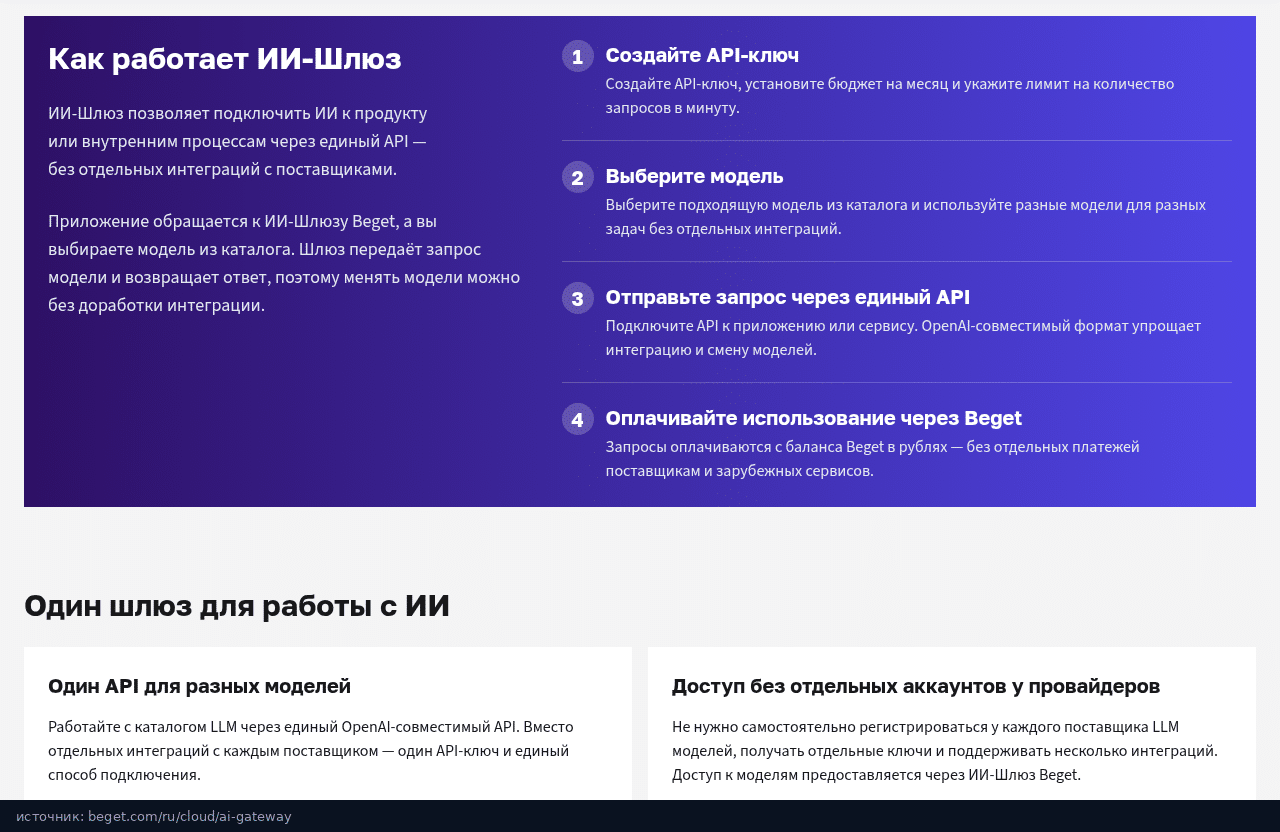Click the card title "Доступ без отдельных аккаунтов у провайдеров"
1280x832 pixels.
click(916, 686)
